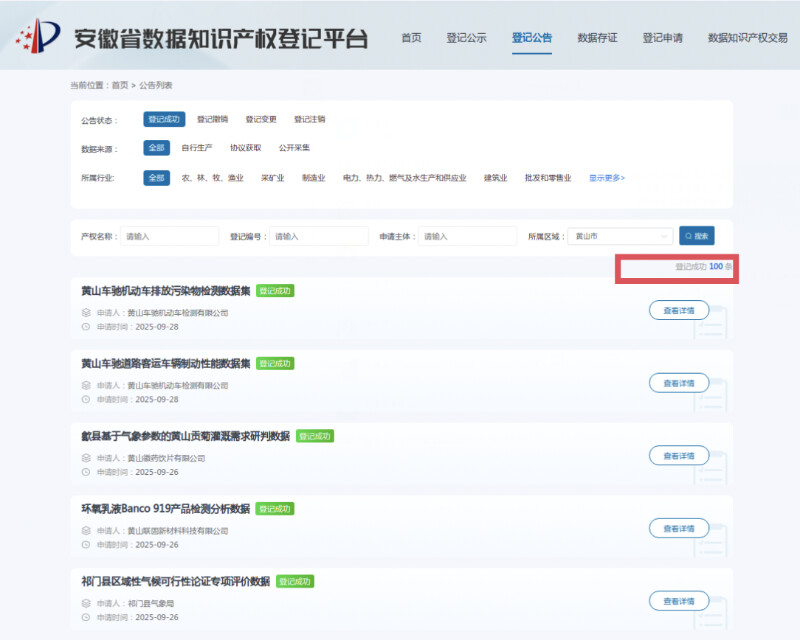
Task: Select 登记变更 announcement status option
Action: click(x=261, y=119)
